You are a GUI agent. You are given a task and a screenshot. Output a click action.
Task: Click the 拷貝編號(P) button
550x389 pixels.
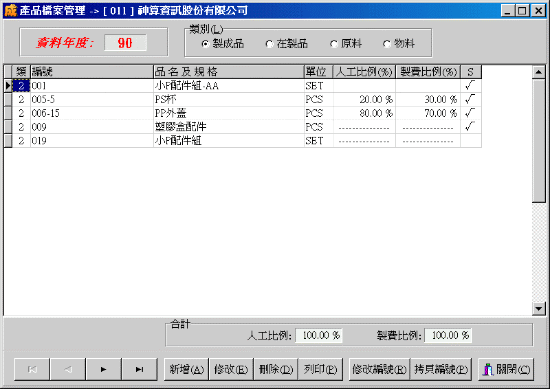point(441,369)
